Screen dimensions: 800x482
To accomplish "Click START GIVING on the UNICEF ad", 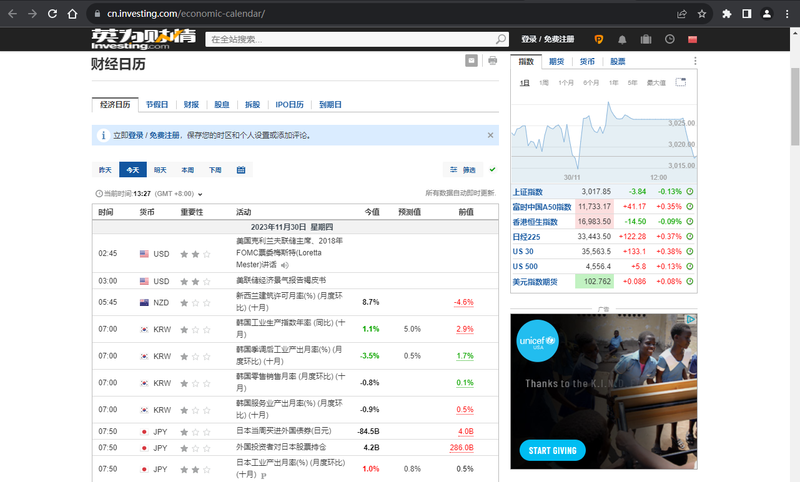I will pos(553,450).
